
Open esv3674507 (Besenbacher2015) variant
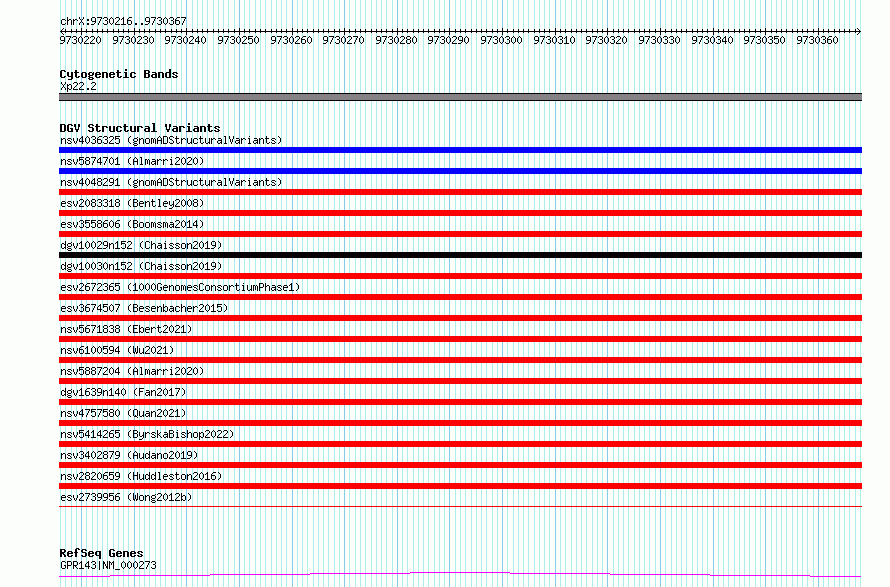tap(144, 308)
